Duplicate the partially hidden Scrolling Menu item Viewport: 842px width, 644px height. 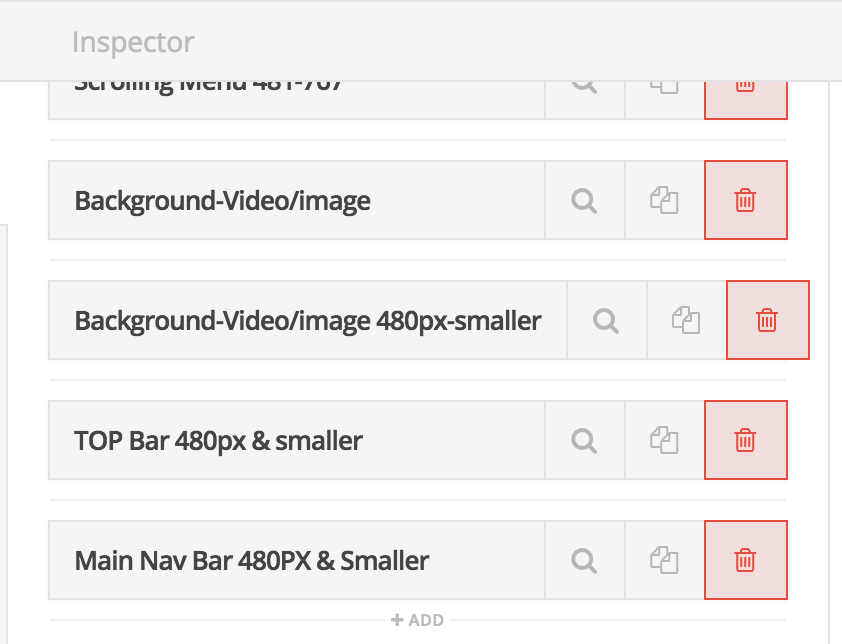coord(664,88)
